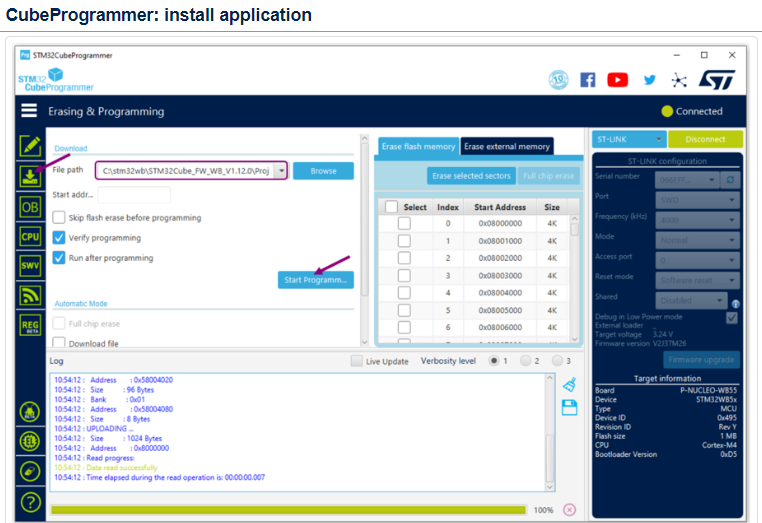
Task: Toggle Debug in Low Power mode checkbox
Action: tap(732, 318)
